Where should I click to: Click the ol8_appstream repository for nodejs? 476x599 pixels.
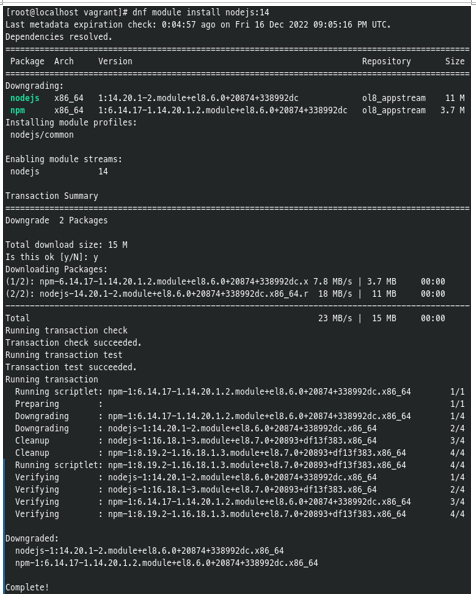tap(394, 98)
